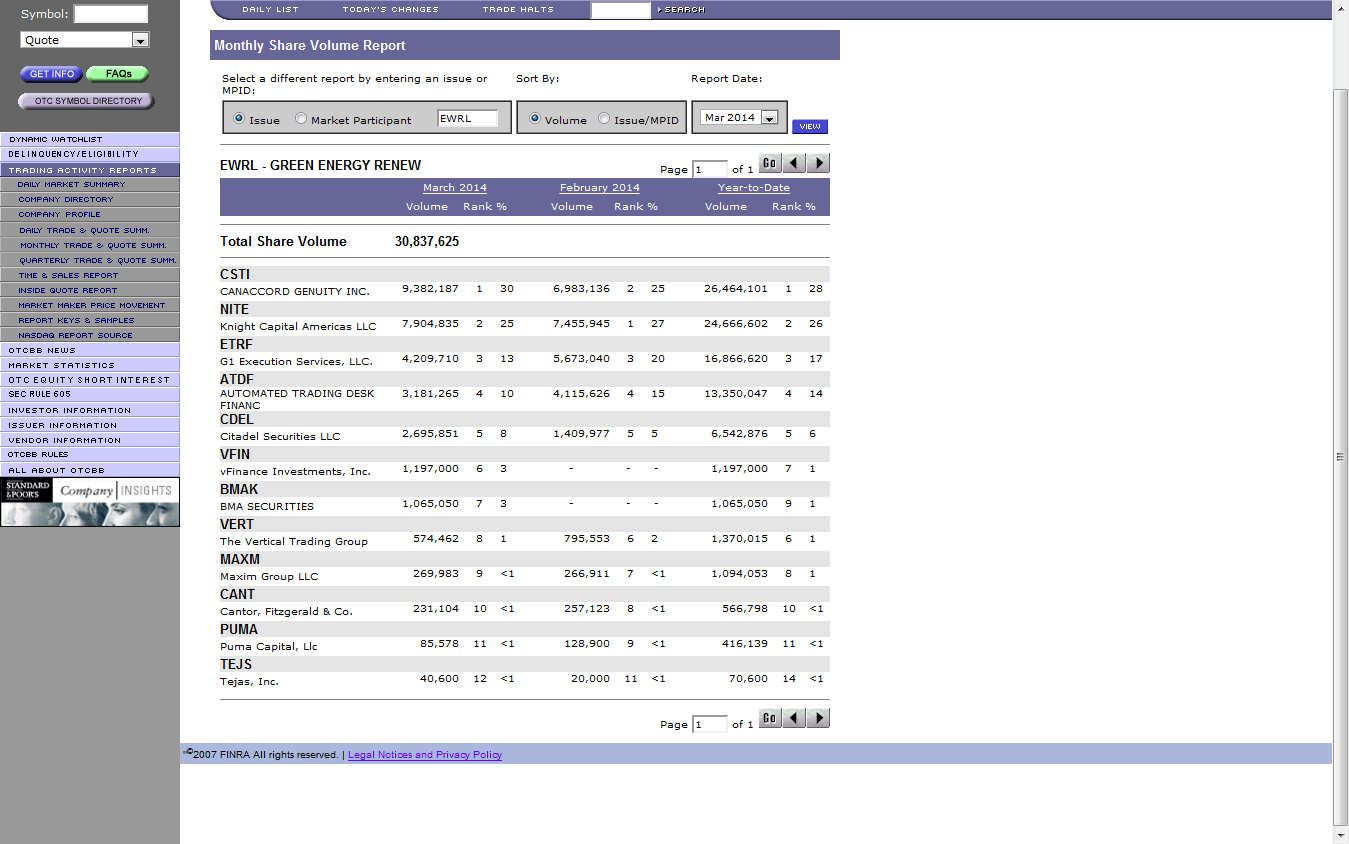Open Quarterly Trade & Quote Summ.

pyautogui.click(x=90, y=261)
